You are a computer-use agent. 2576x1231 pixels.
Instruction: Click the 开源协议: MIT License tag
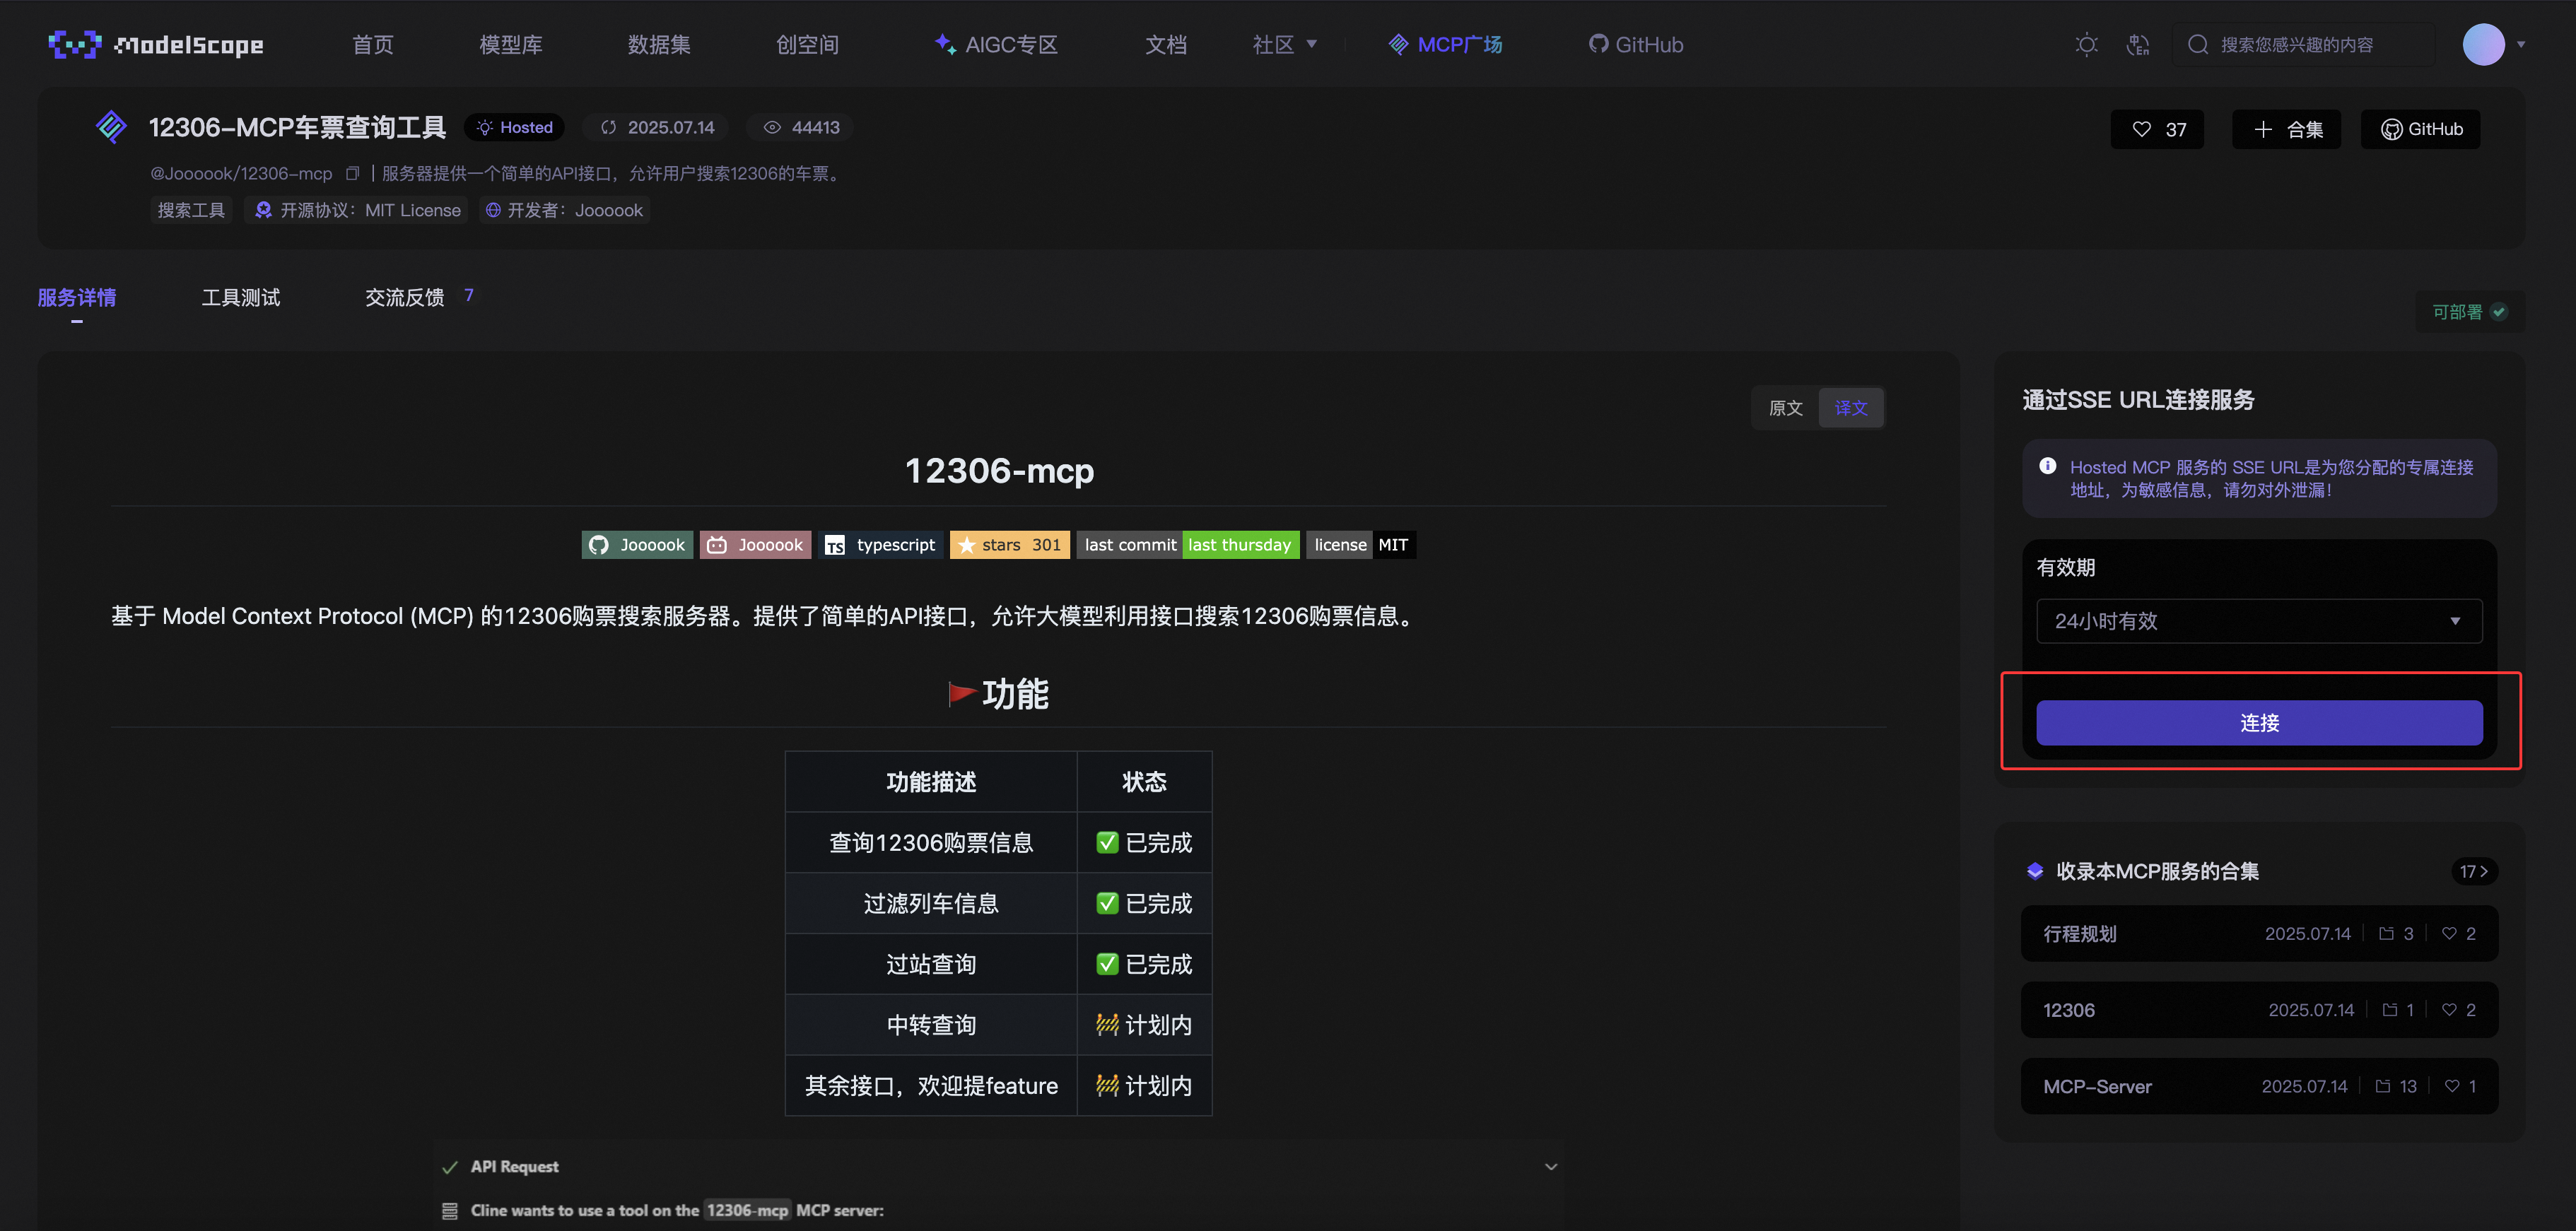coord(358,210)
